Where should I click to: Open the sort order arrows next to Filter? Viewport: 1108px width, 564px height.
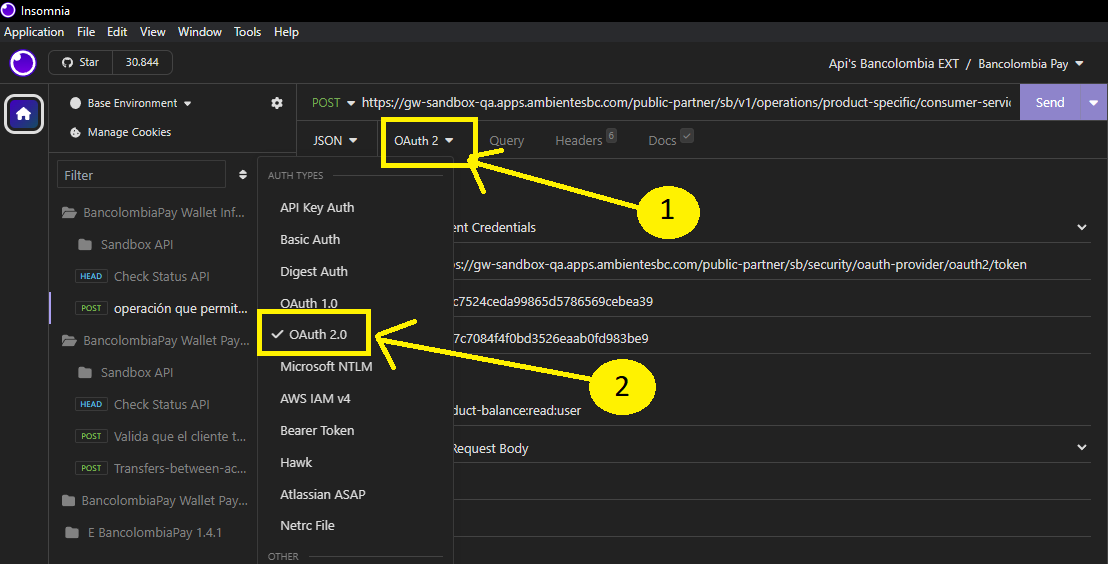(243, 175)
